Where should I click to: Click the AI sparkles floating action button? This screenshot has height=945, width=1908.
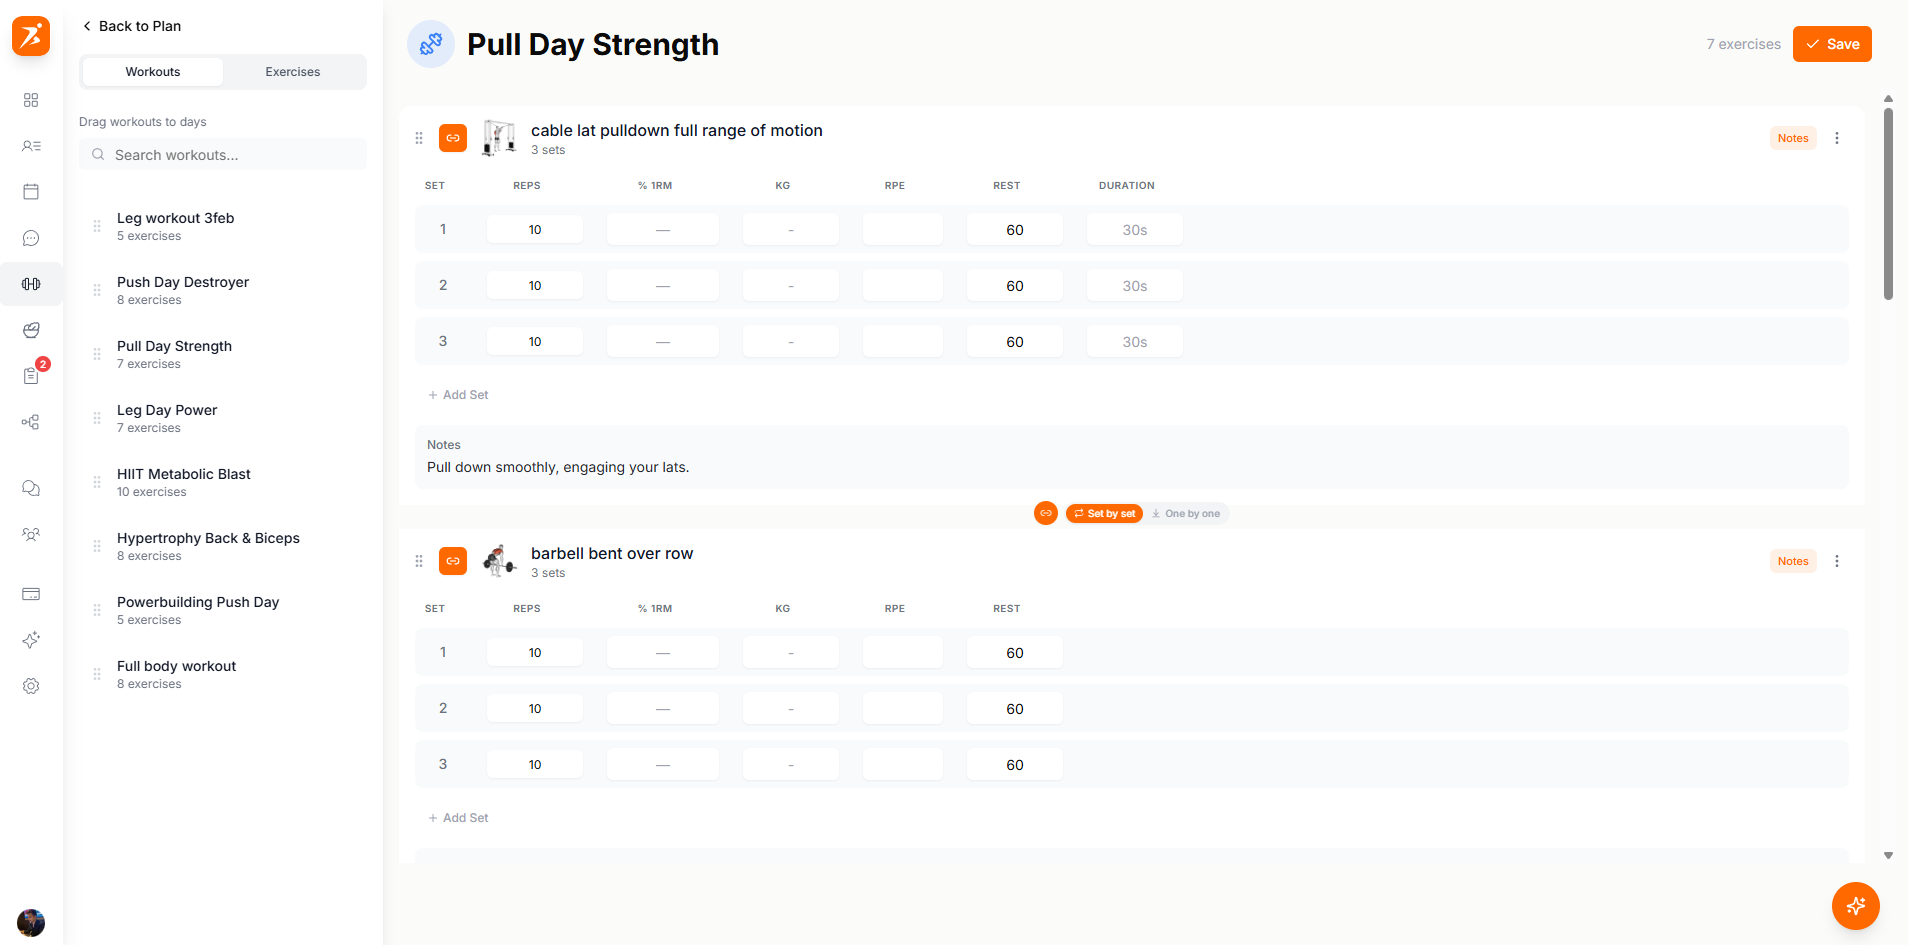pyautogui.click(x=1856, y=906)
